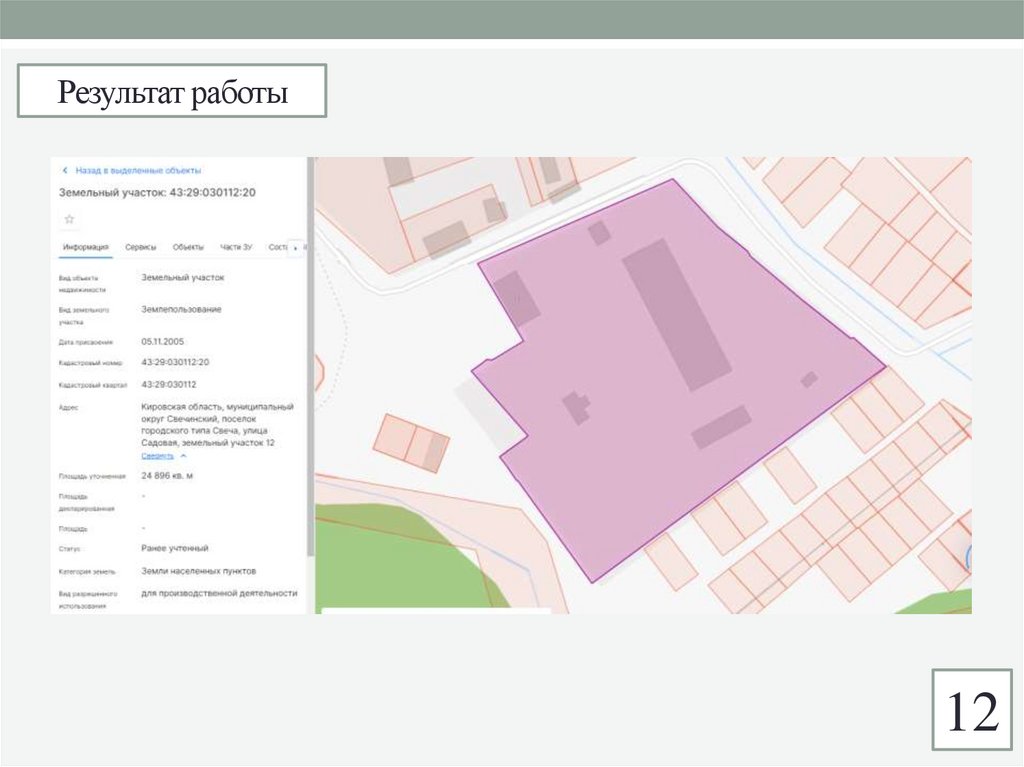
Task: Go back via Назад в выделенные объекты
Action: (x=138, y=171)
